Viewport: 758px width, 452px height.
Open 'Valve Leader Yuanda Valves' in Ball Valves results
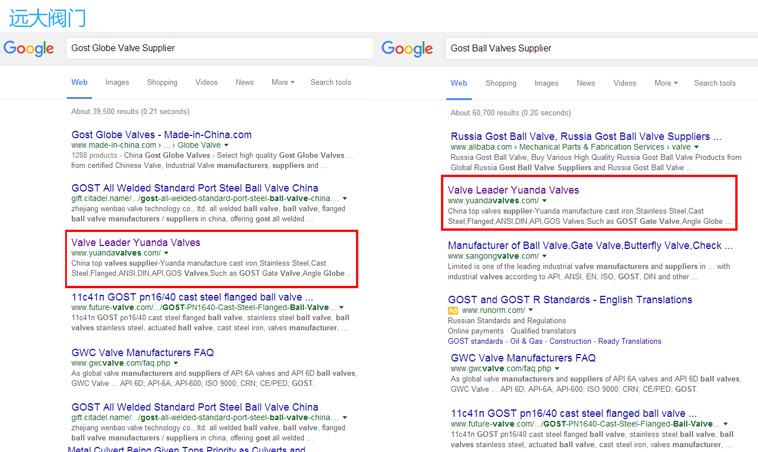pyautogui.click(x=513, y=190)
